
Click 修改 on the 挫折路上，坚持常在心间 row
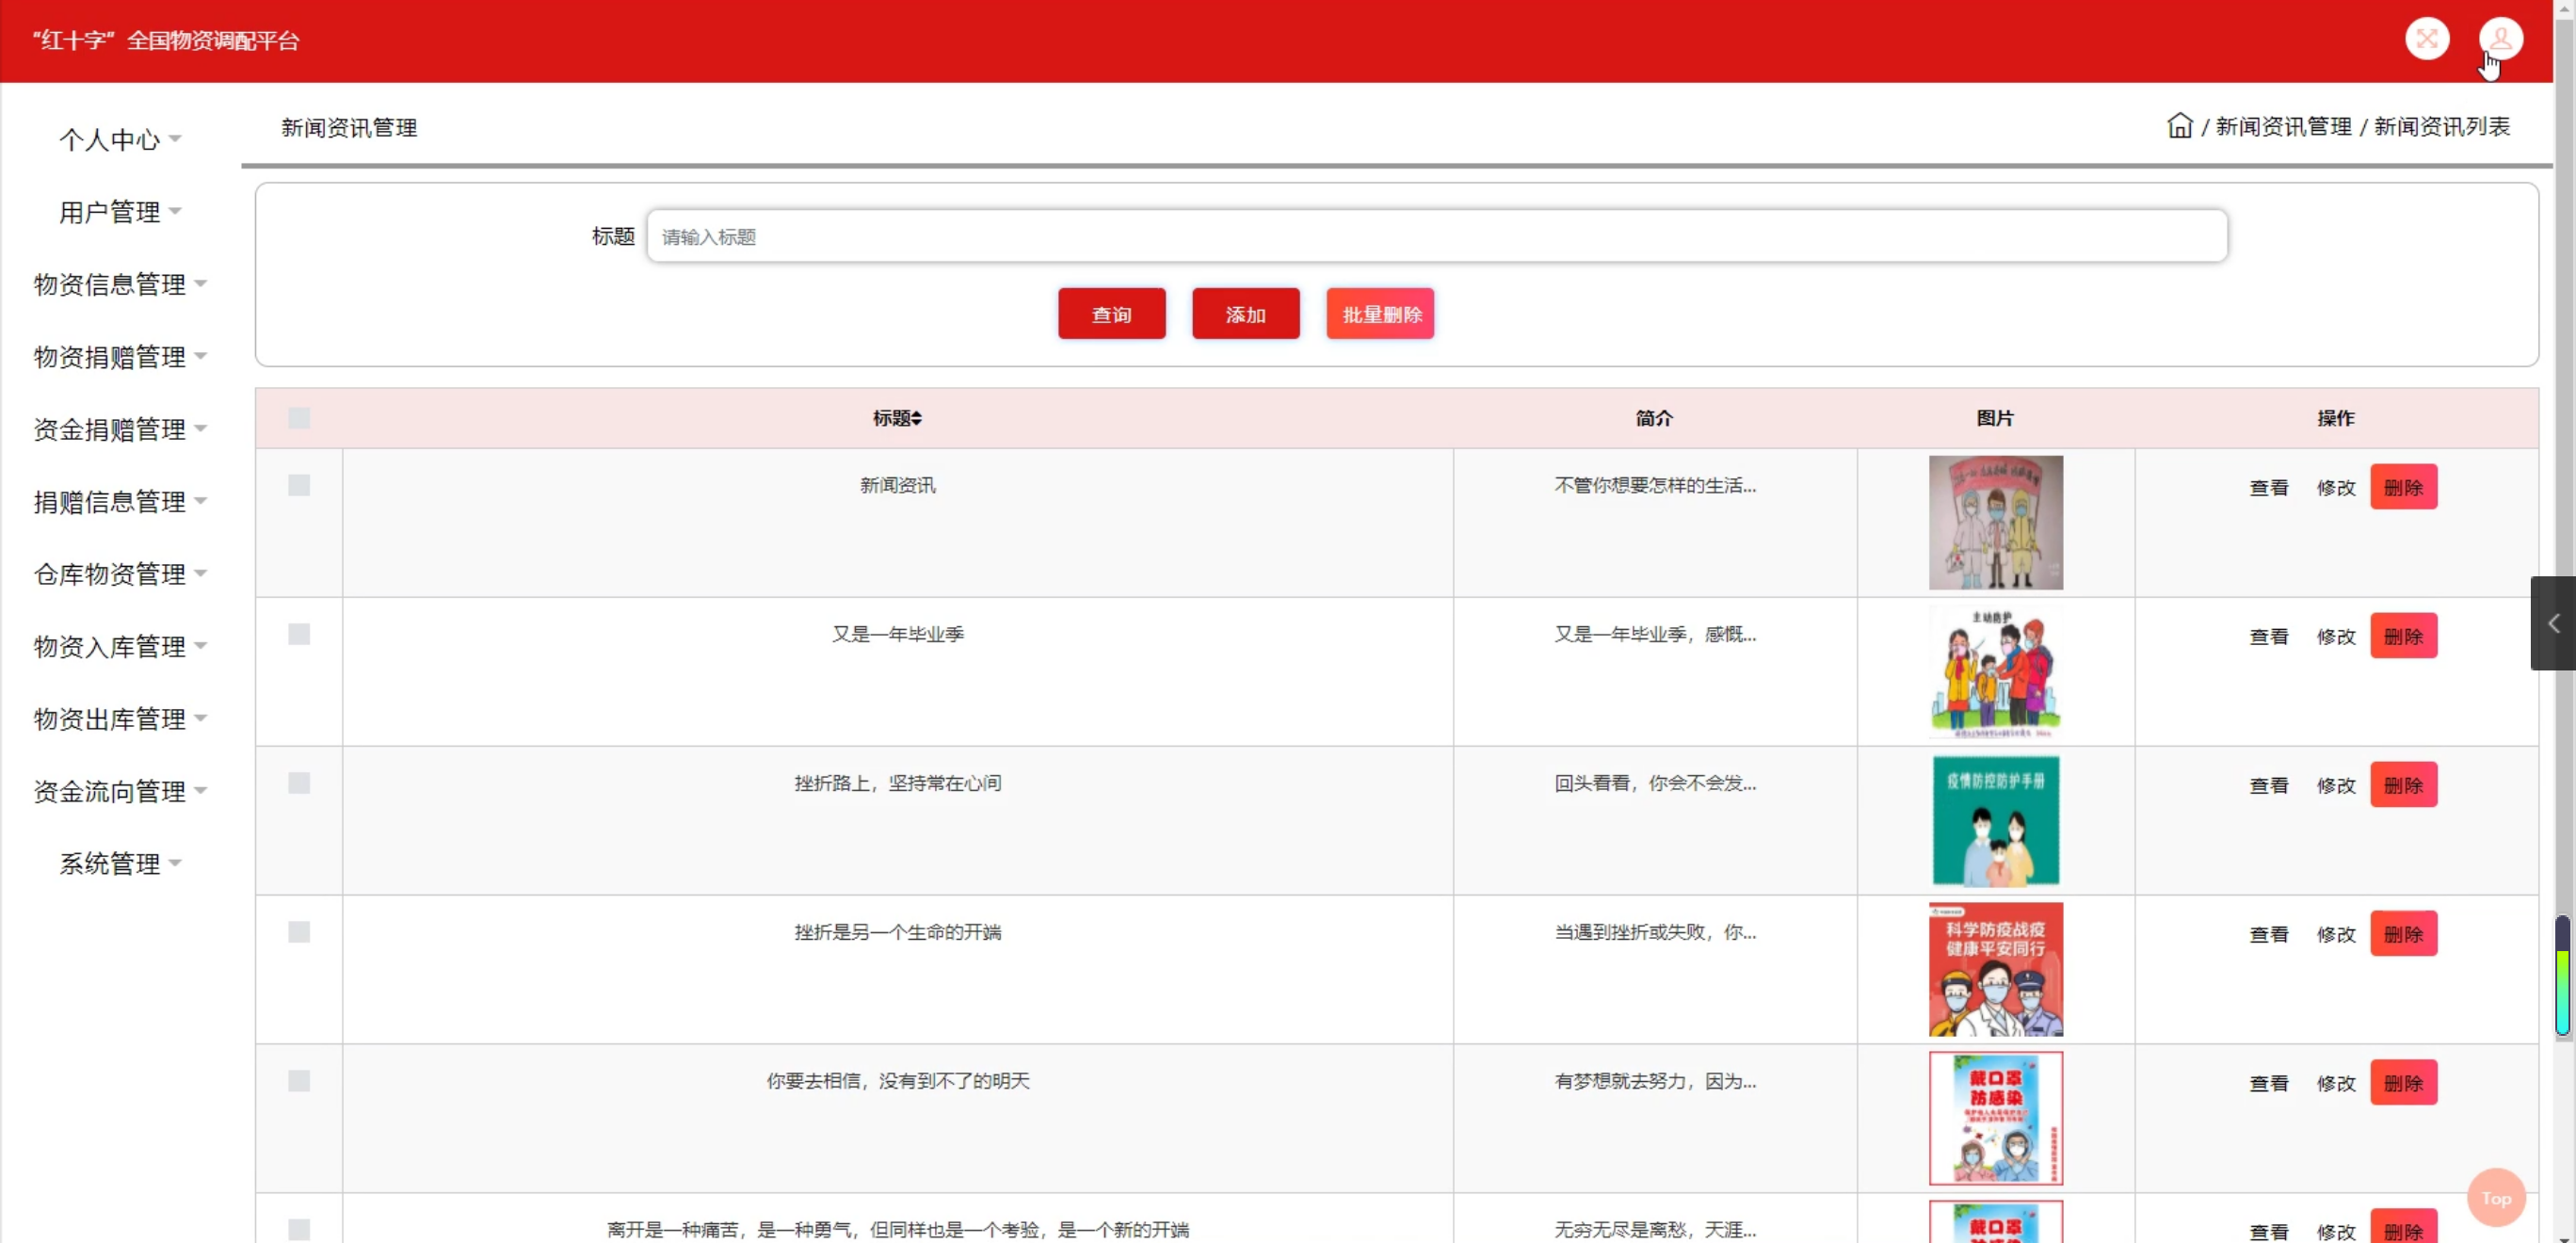click(2336, 785)
